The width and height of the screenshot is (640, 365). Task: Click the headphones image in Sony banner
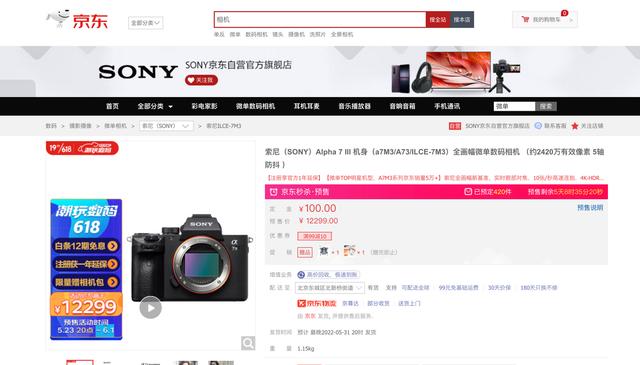(421, 77)
